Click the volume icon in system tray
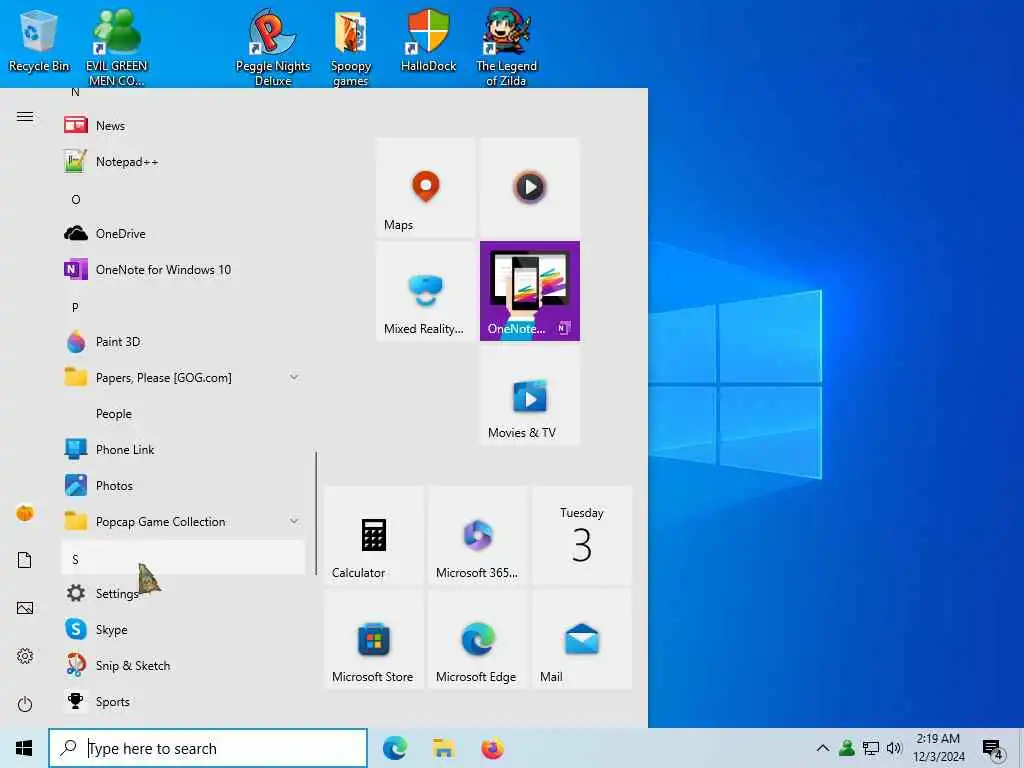 click(x=893, y=748)
